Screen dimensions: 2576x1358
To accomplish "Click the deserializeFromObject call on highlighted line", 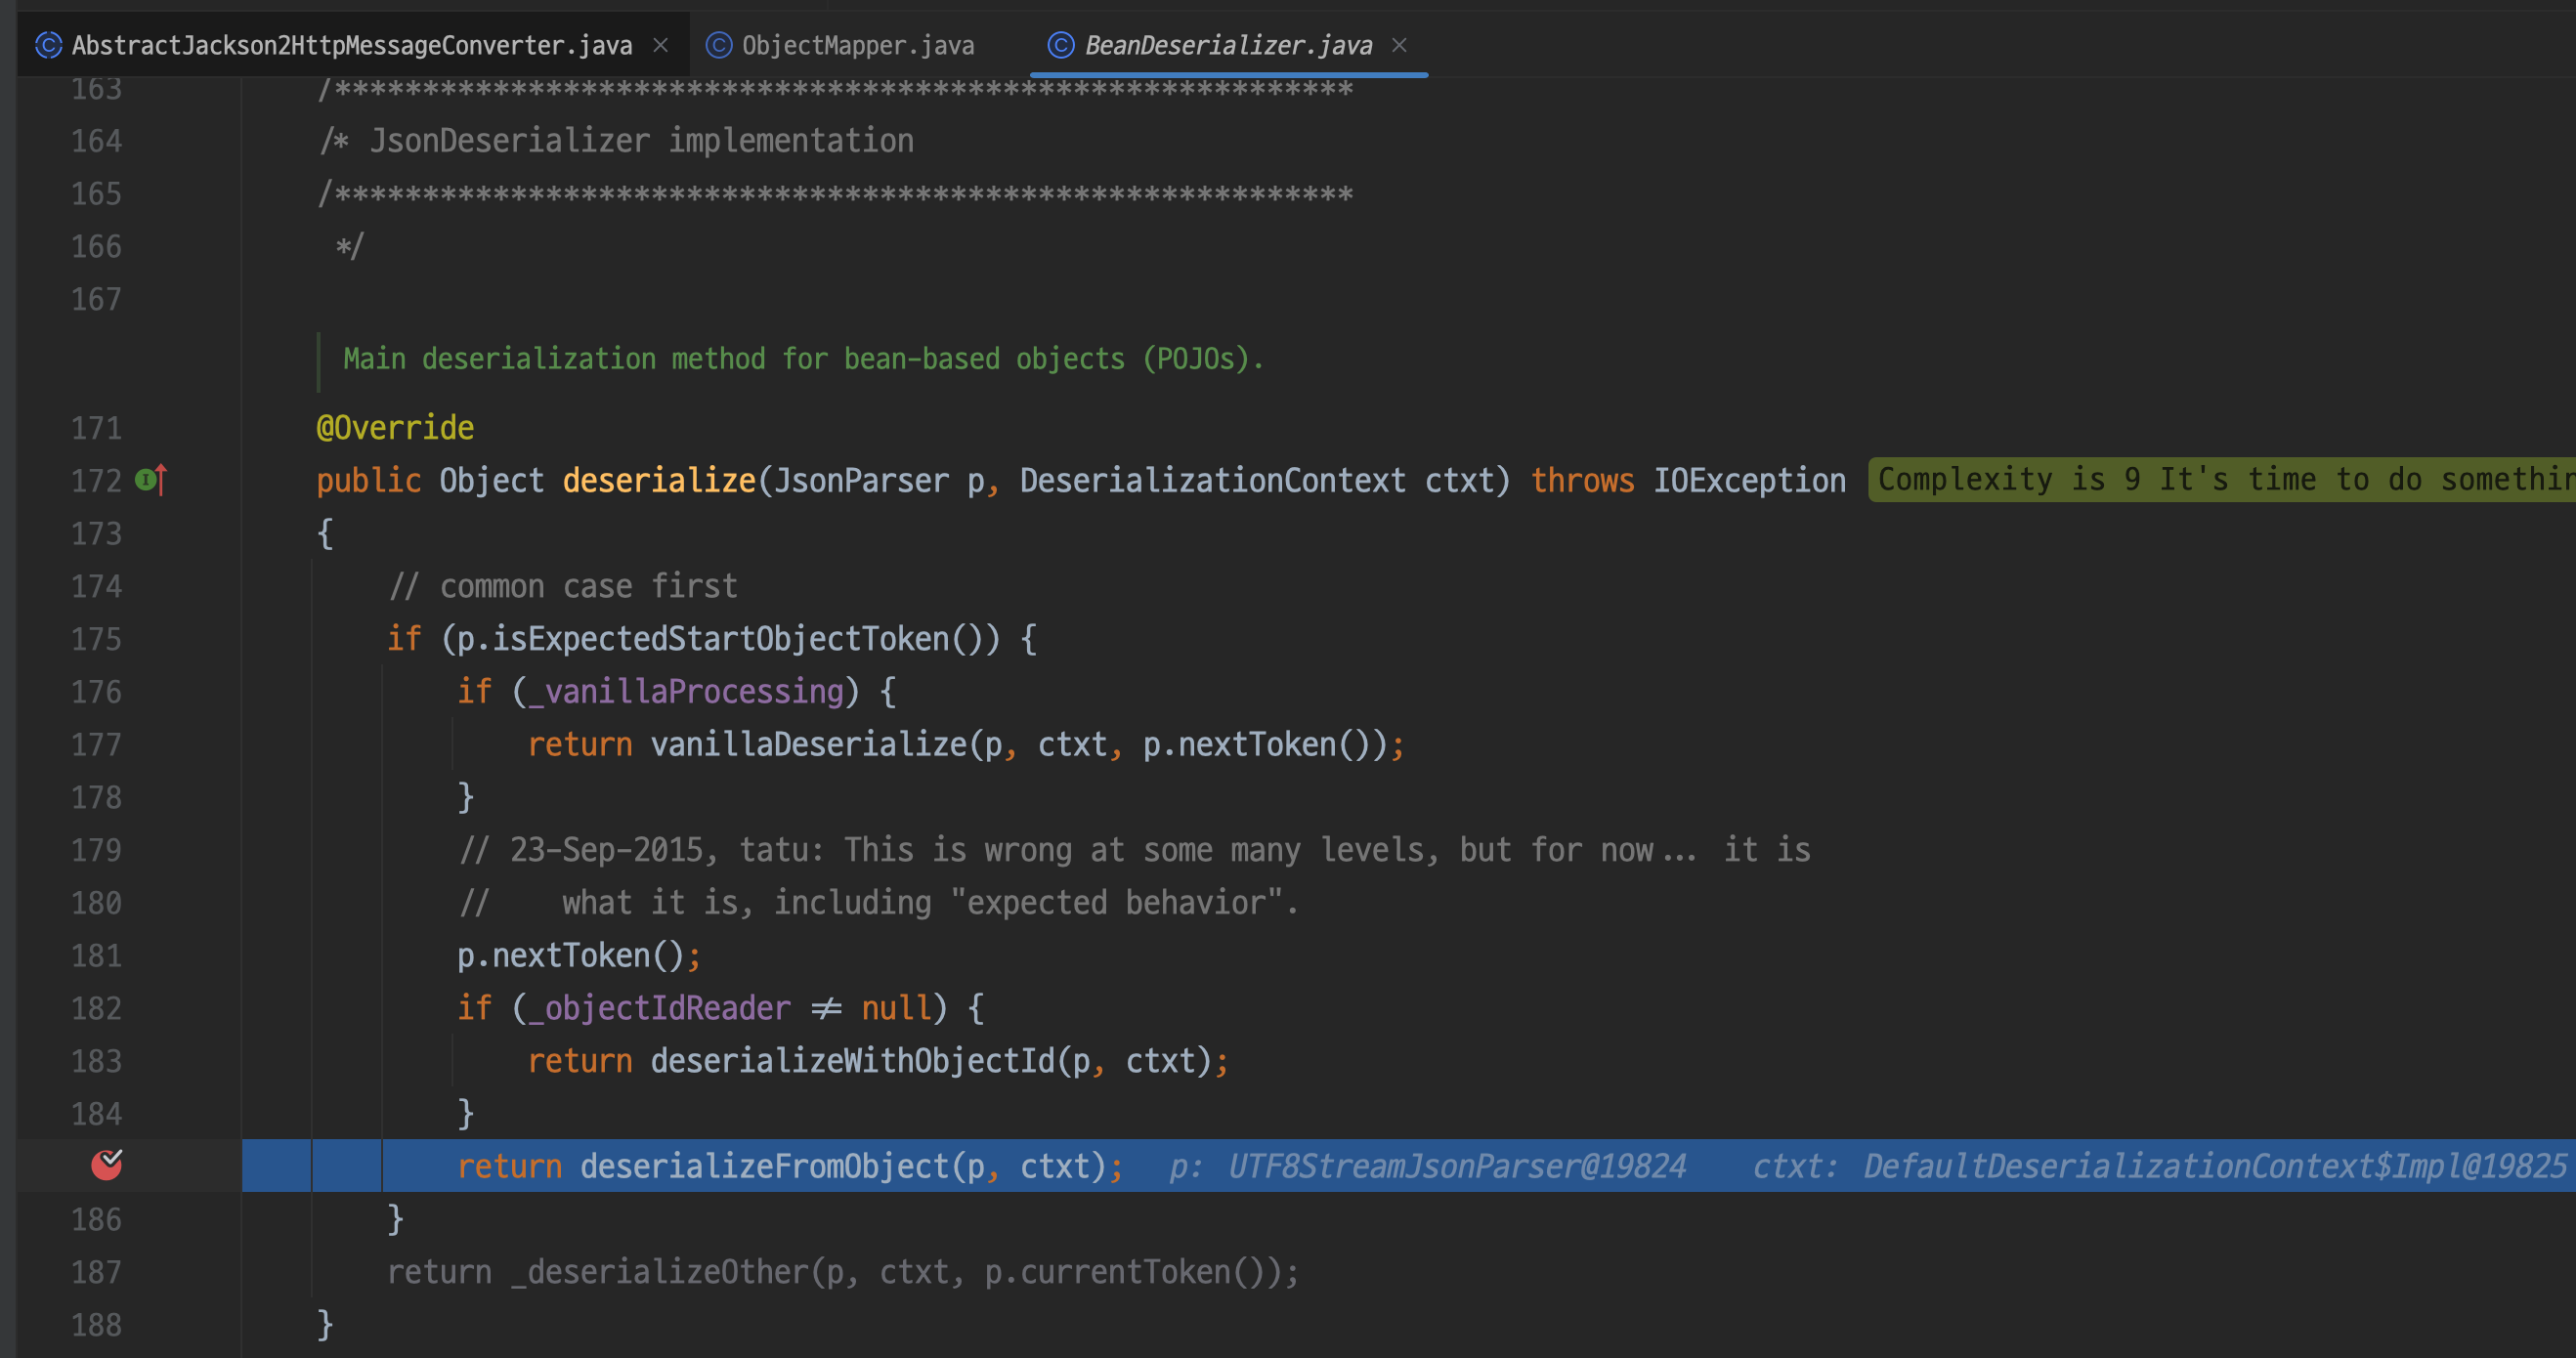I will (x=764, y=1166).
